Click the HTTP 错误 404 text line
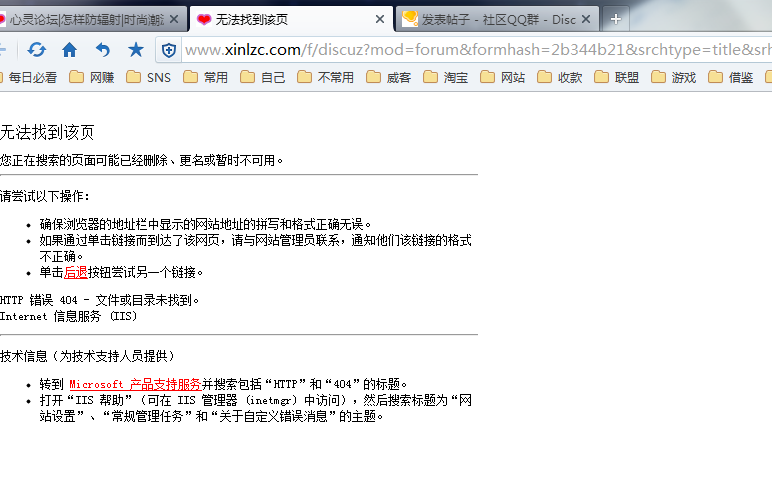Screen dimensions: 772x480 (99, 300)
